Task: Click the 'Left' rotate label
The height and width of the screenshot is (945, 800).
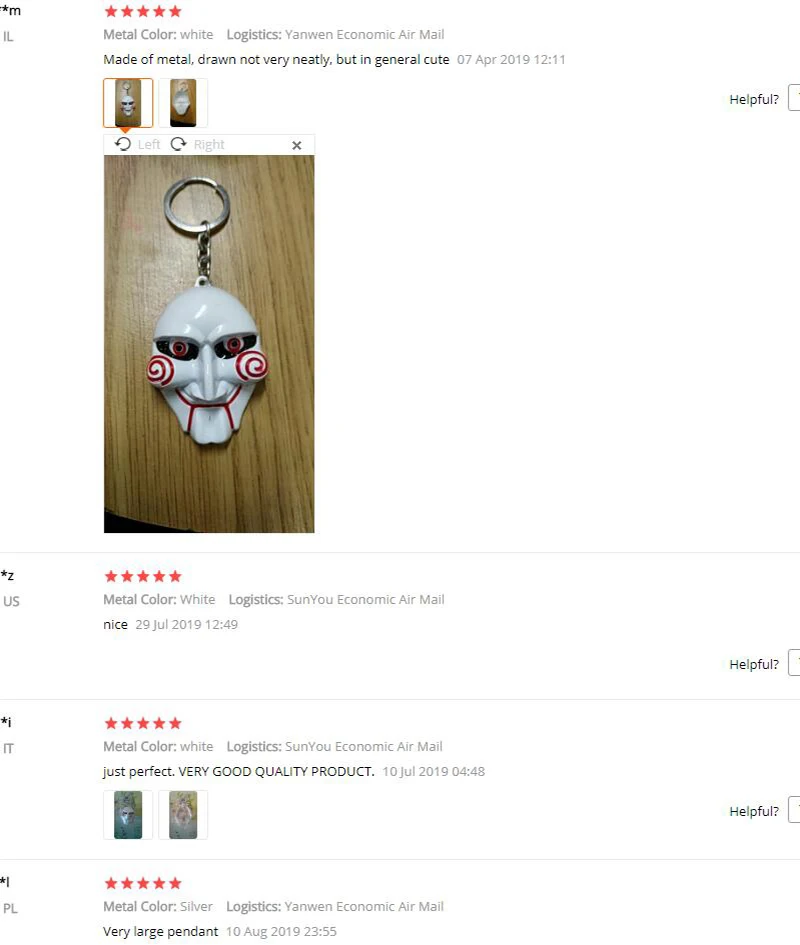Action: 149,145
